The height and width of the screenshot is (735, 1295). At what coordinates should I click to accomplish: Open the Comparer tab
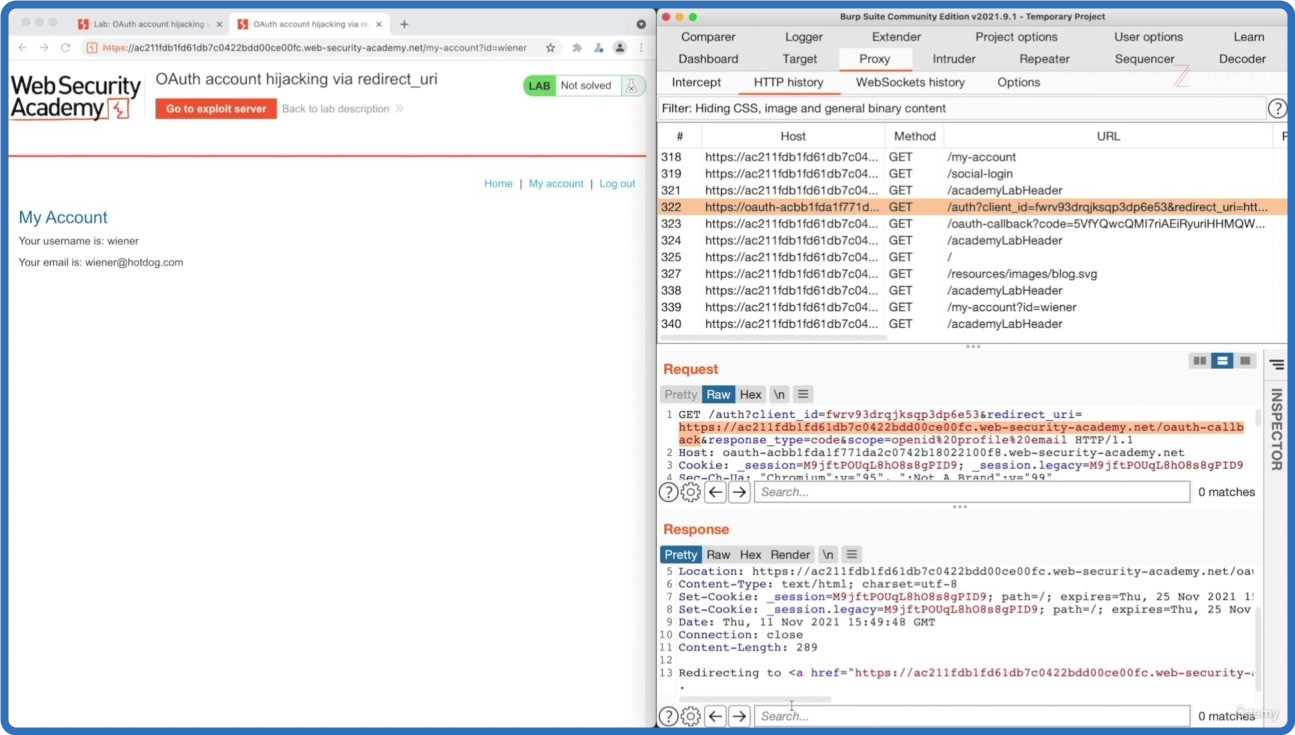[708, 37]
